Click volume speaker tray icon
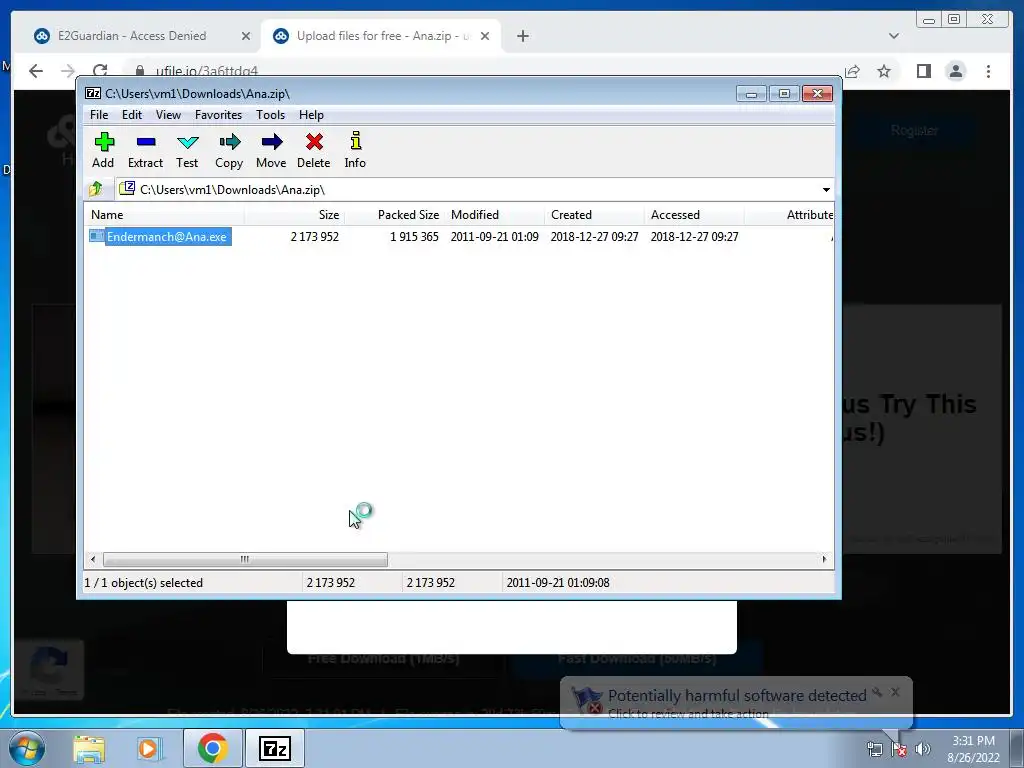The width and height of the screenshot is (1024, 768). tap(923, 749)
